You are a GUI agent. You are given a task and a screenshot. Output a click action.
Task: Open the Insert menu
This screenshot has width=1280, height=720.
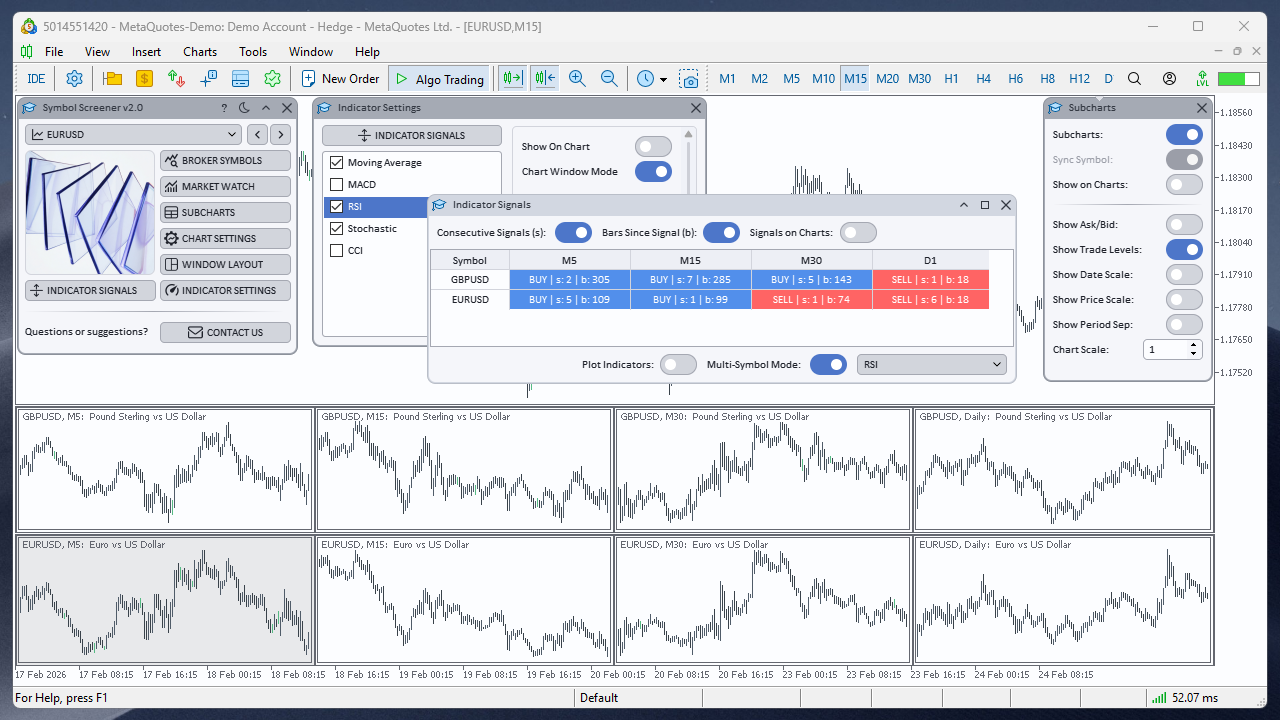point(146,51)
